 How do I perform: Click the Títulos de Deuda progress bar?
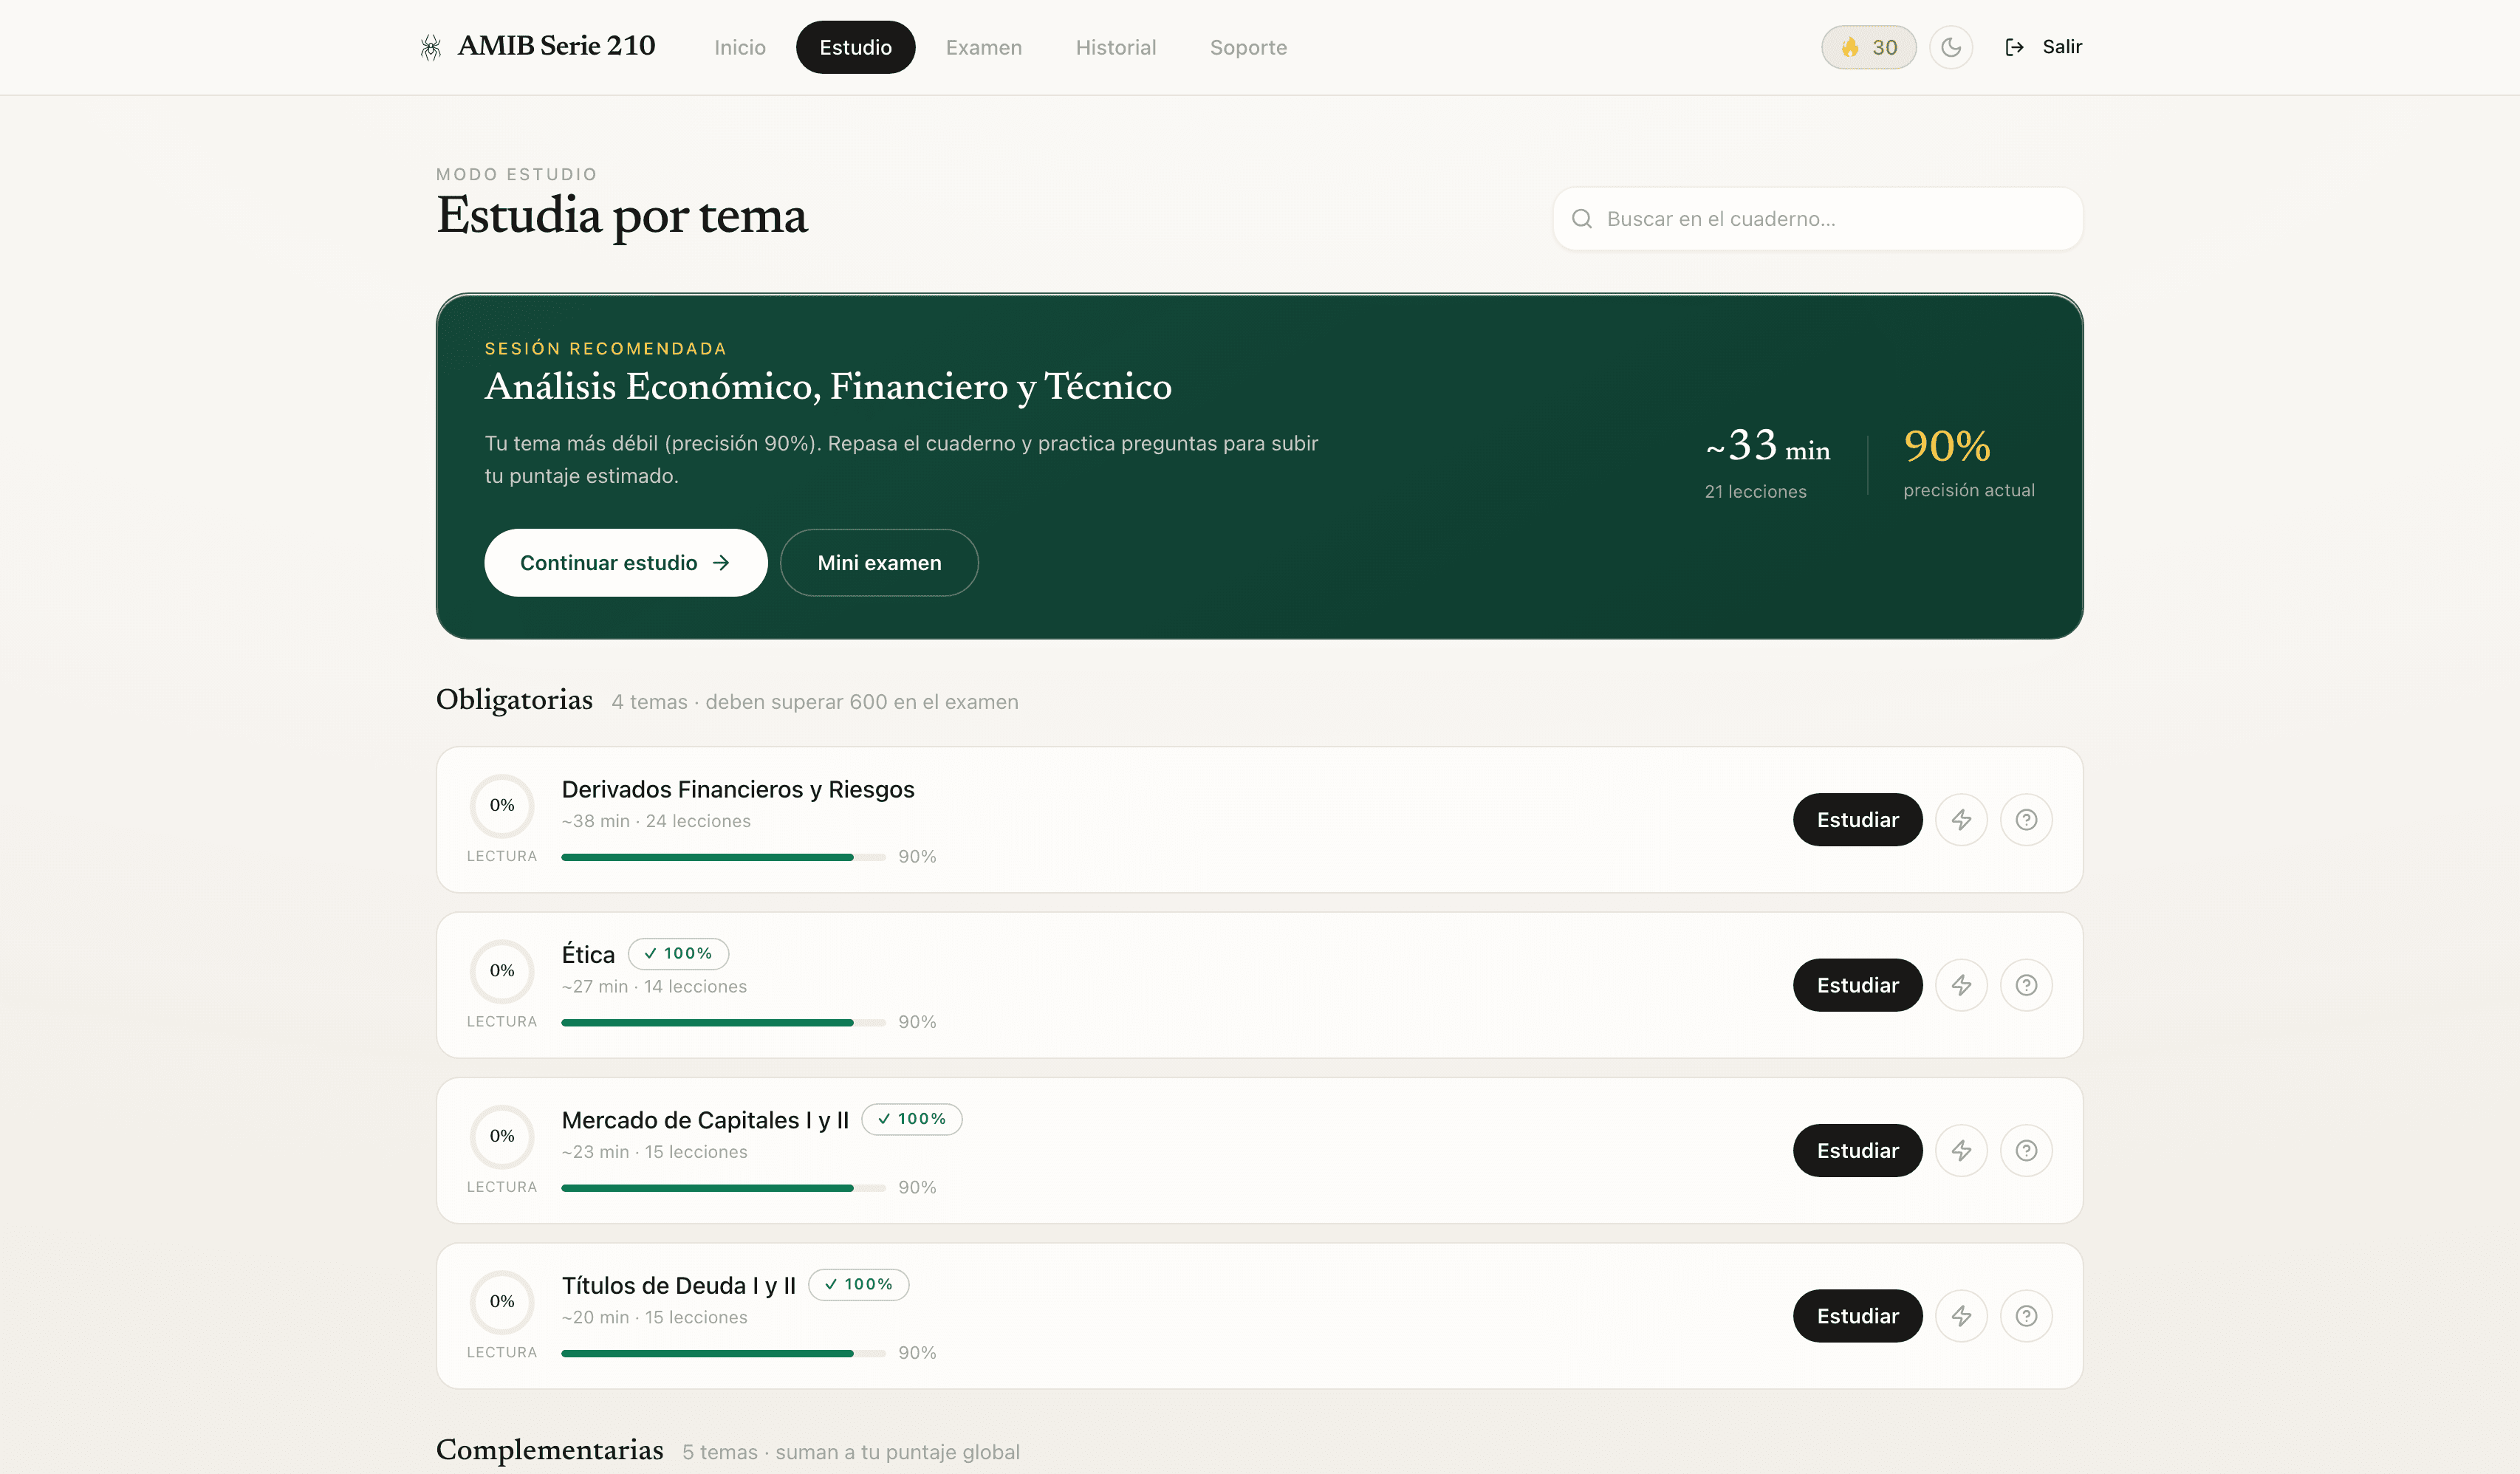[723, 1353]
